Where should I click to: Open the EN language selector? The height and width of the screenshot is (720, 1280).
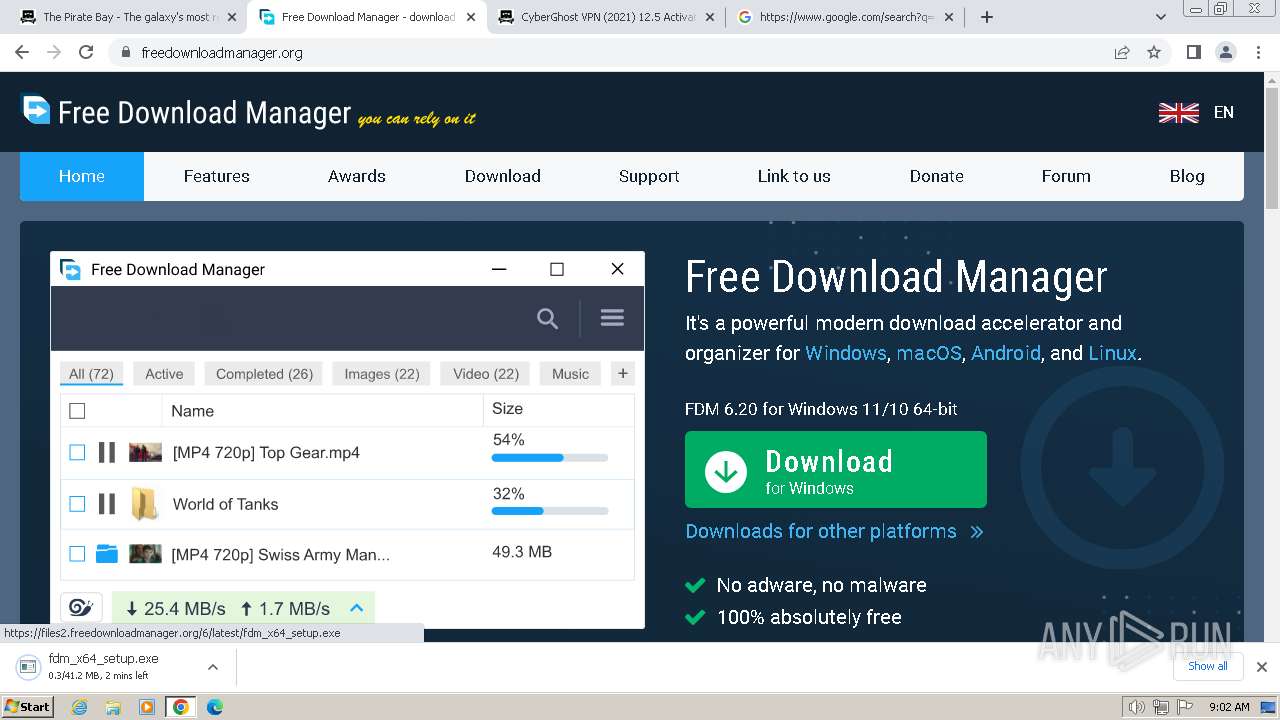point(1224,112)
